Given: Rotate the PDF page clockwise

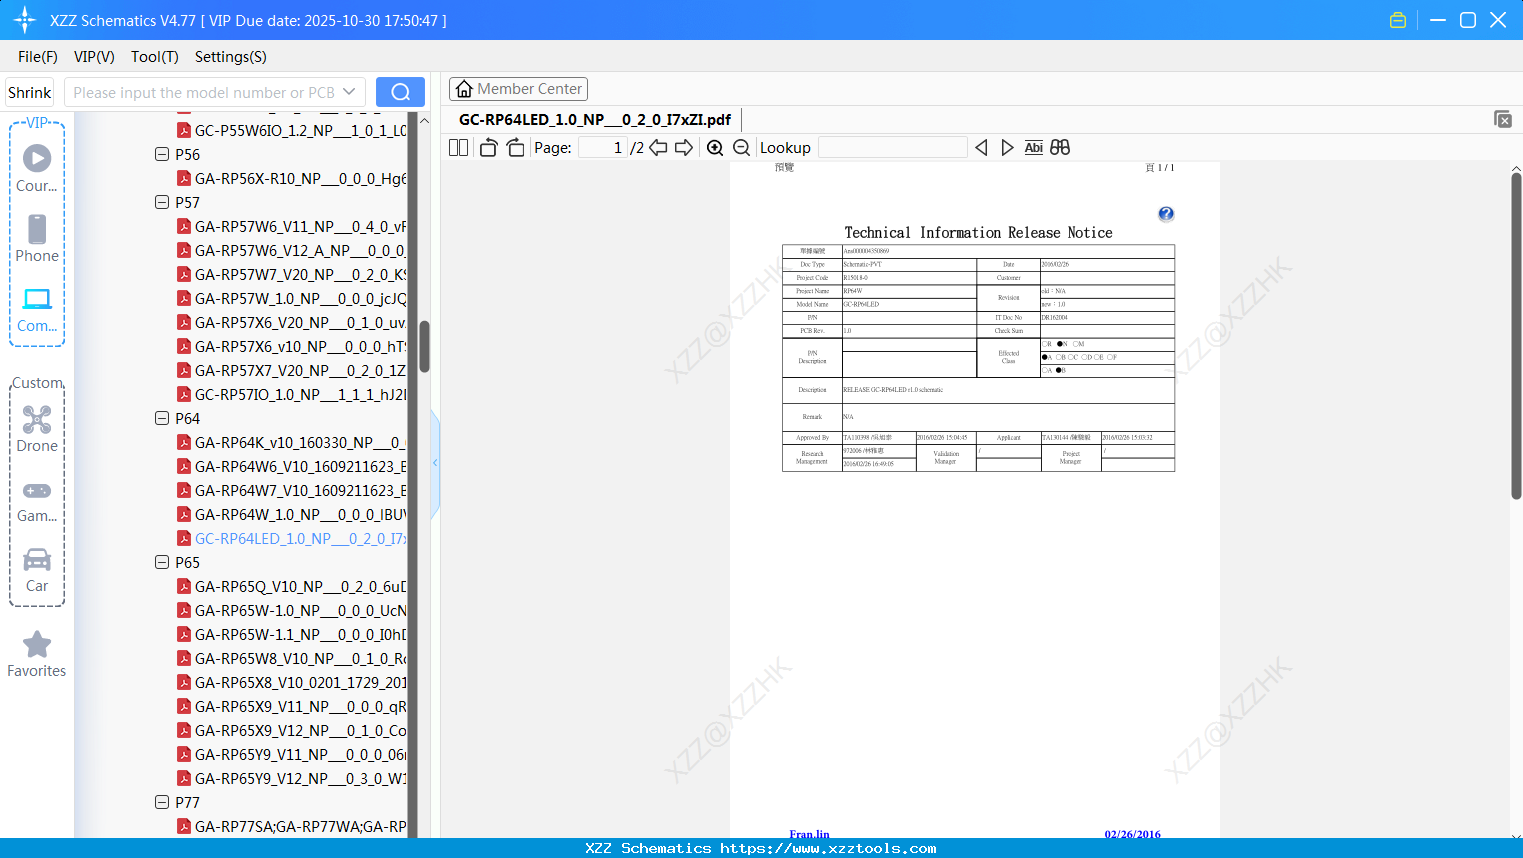Looking at the screenshot, I should tap(515, 147).
